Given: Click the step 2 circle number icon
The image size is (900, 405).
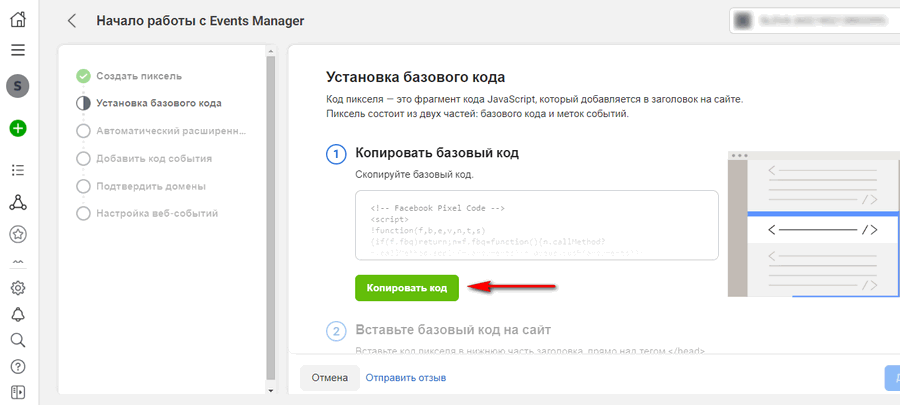Looking at the screenshot, I should point(336,331).
